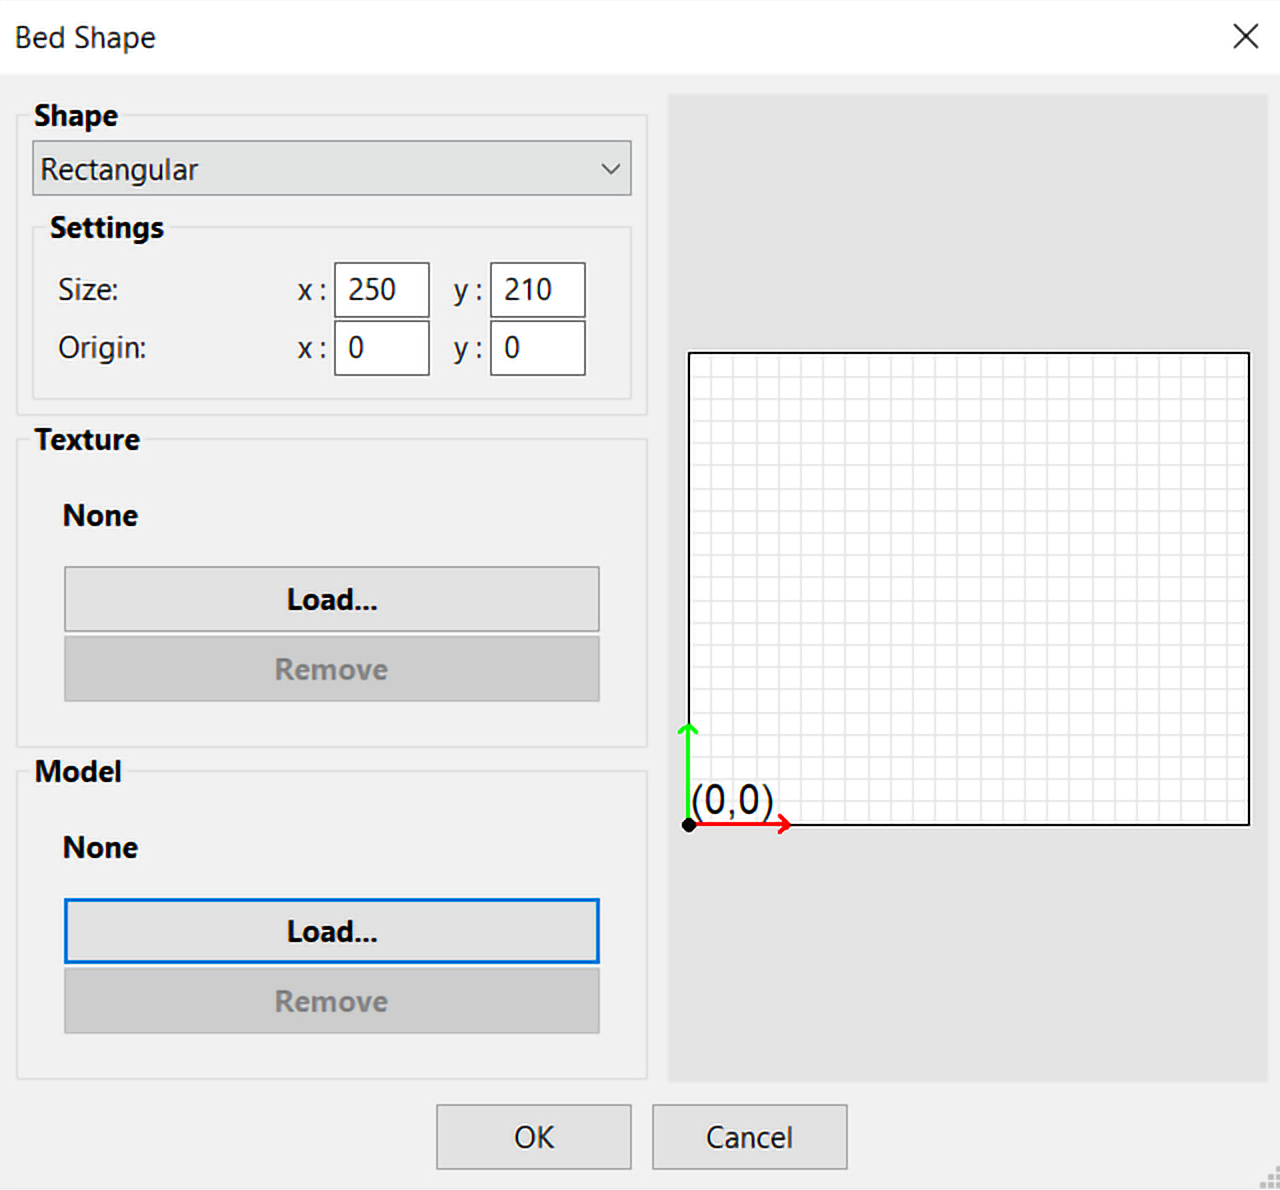Click the Size x field showing 250

(382, 290)
